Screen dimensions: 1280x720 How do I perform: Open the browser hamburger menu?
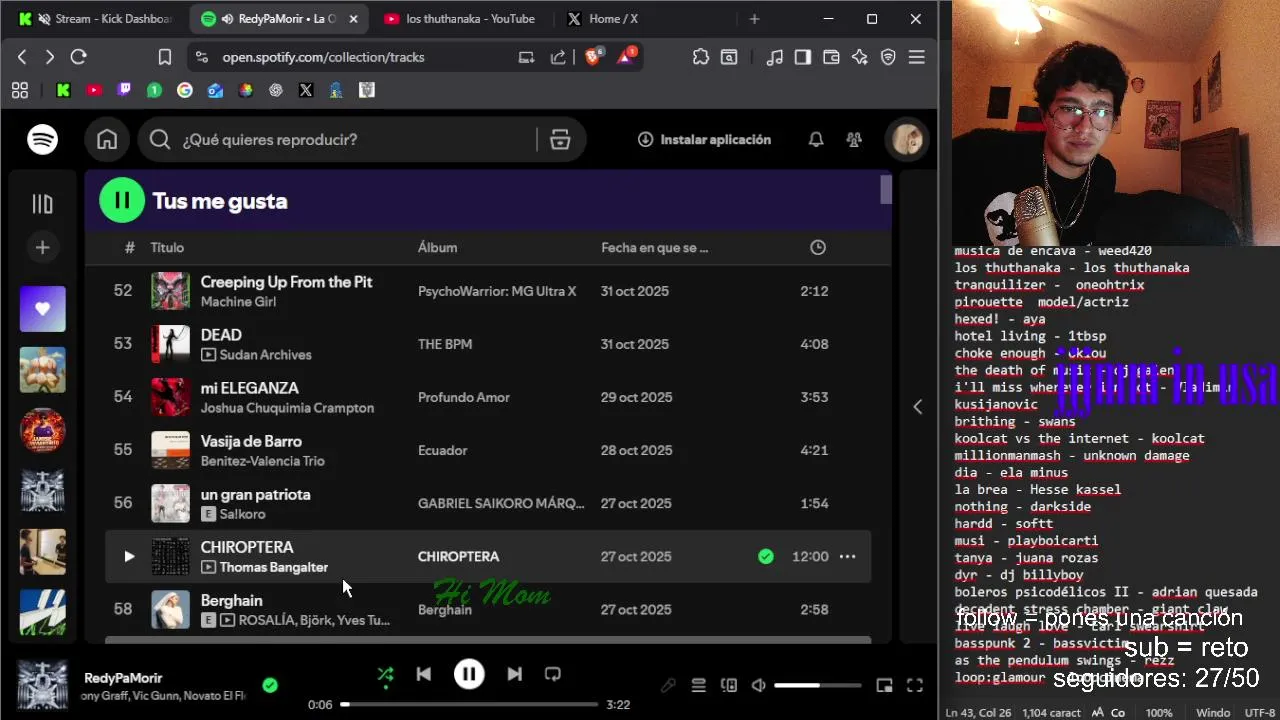(917, 57)
